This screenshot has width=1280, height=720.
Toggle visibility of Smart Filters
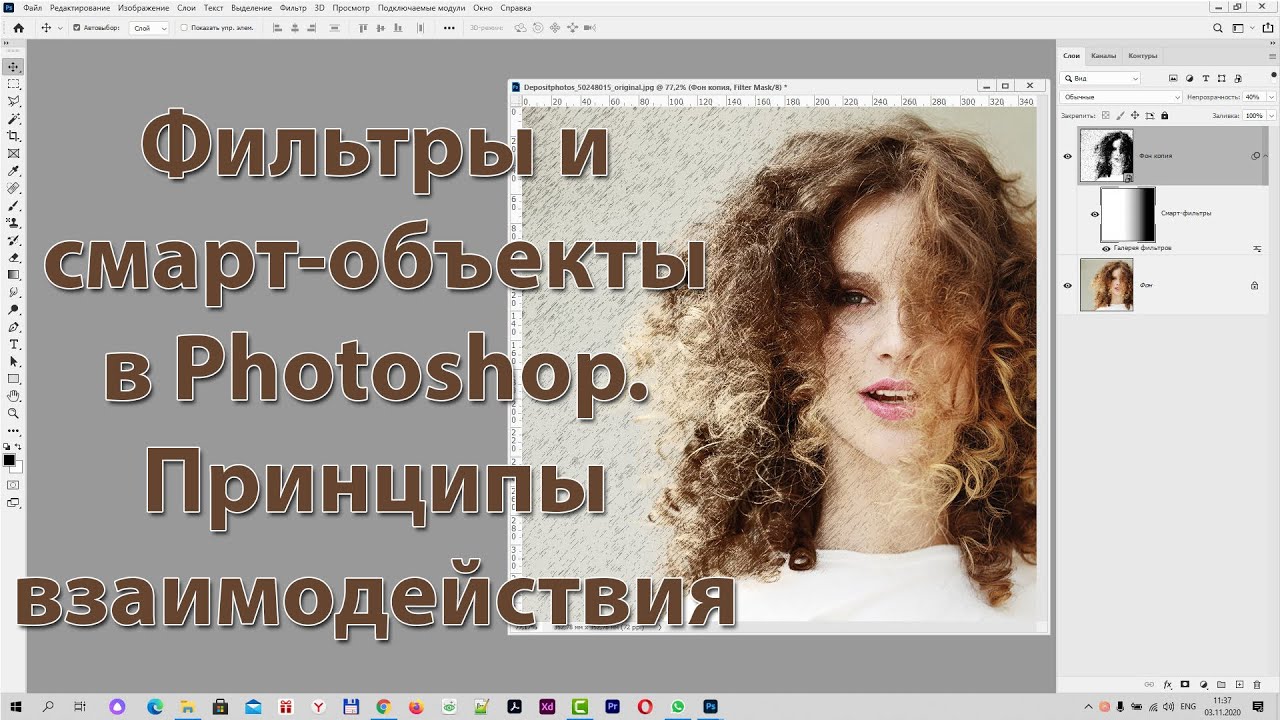pos(1094,214)
